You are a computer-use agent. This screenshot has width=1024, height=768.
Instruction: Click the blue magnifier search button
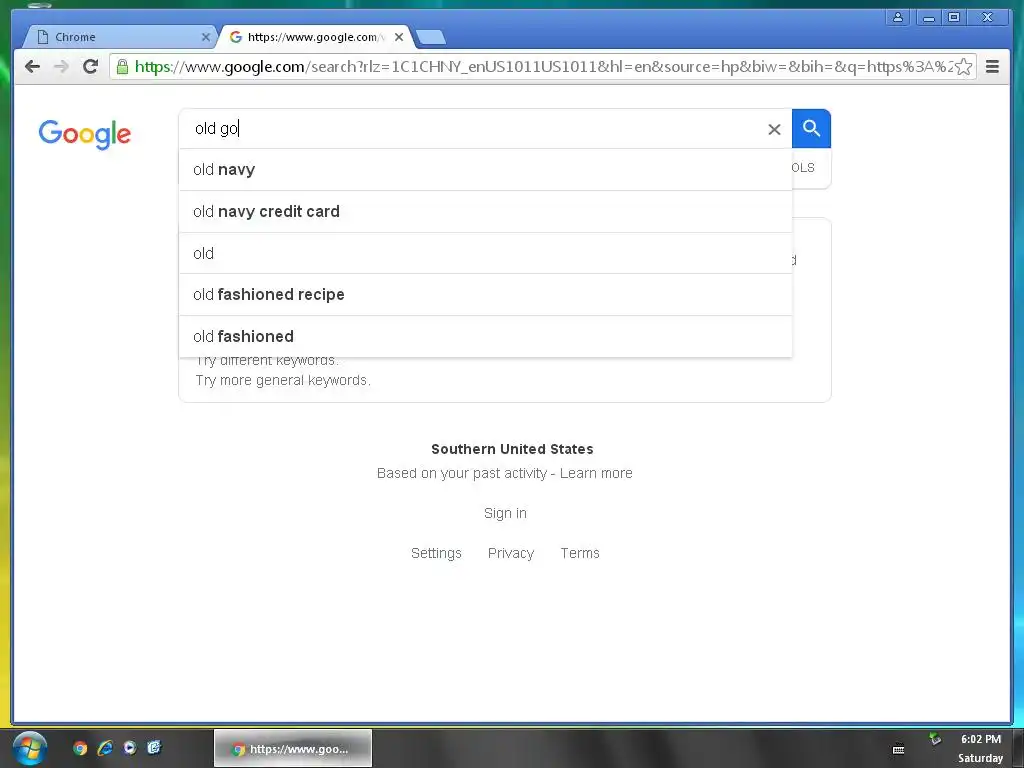[811, 129]
